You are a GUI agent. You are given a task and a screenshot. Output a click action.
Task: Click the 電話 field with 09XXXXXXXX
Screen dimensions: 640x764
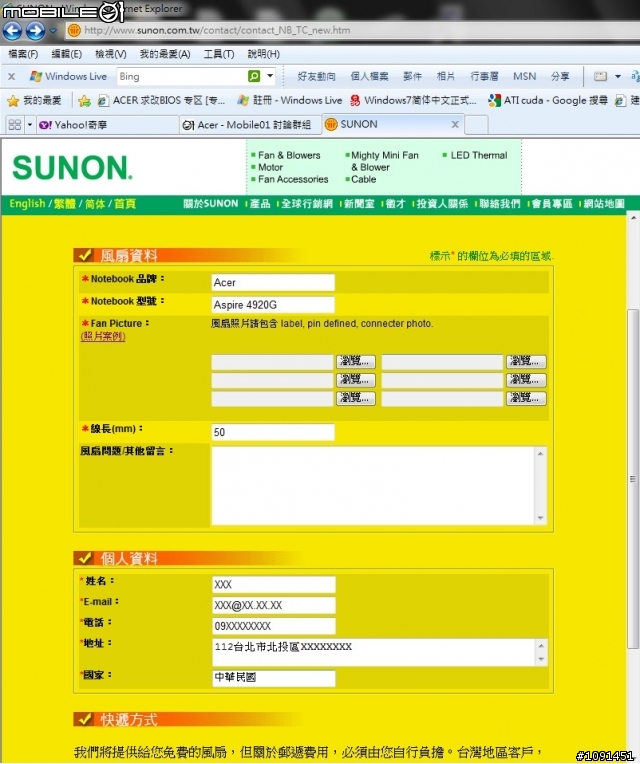[274, 626]
